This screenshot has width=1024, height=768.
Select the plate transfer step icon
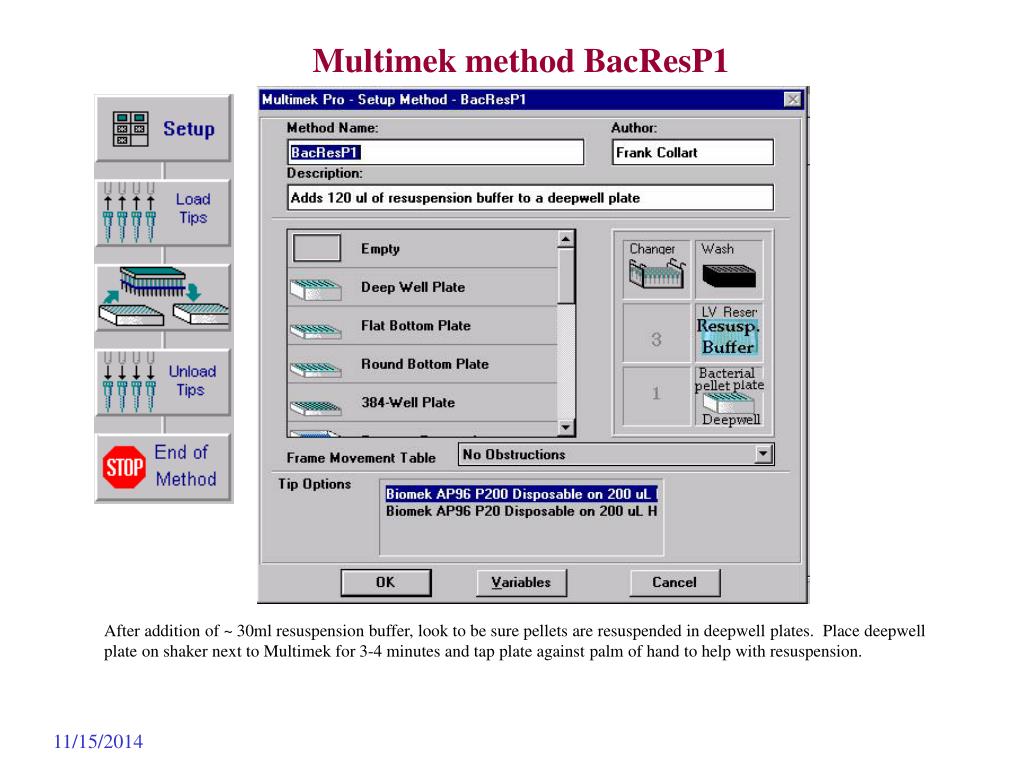pos(163,297)
